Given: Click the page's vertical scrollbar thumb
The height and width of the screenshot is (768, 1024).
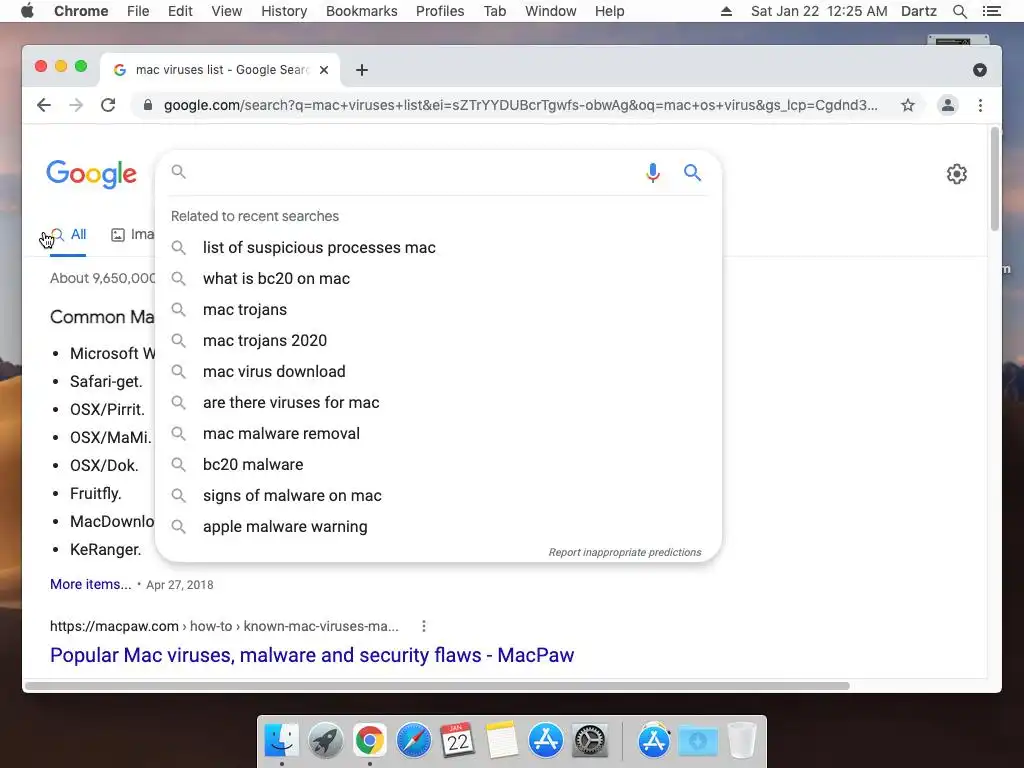Looking at the screenshot, I should point(995,179).
